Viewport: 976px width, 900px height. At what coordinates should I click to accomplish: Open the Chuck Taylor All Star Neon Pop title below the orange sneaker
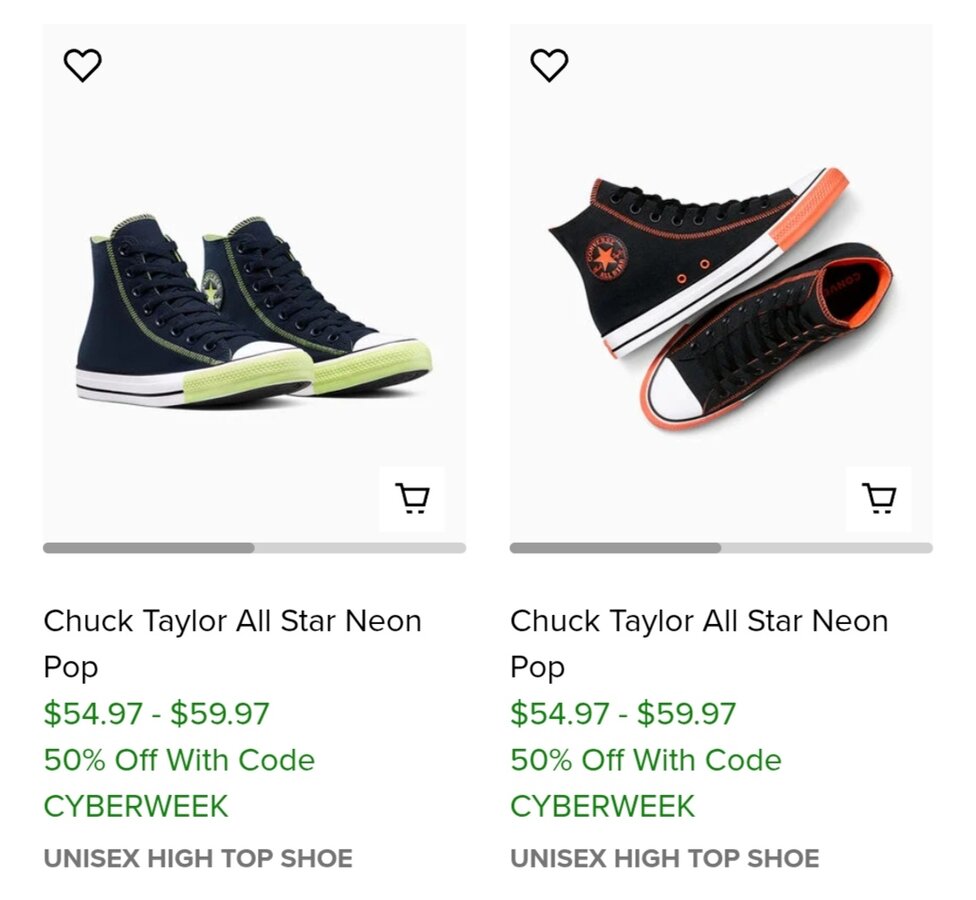(x=699, y=643)
